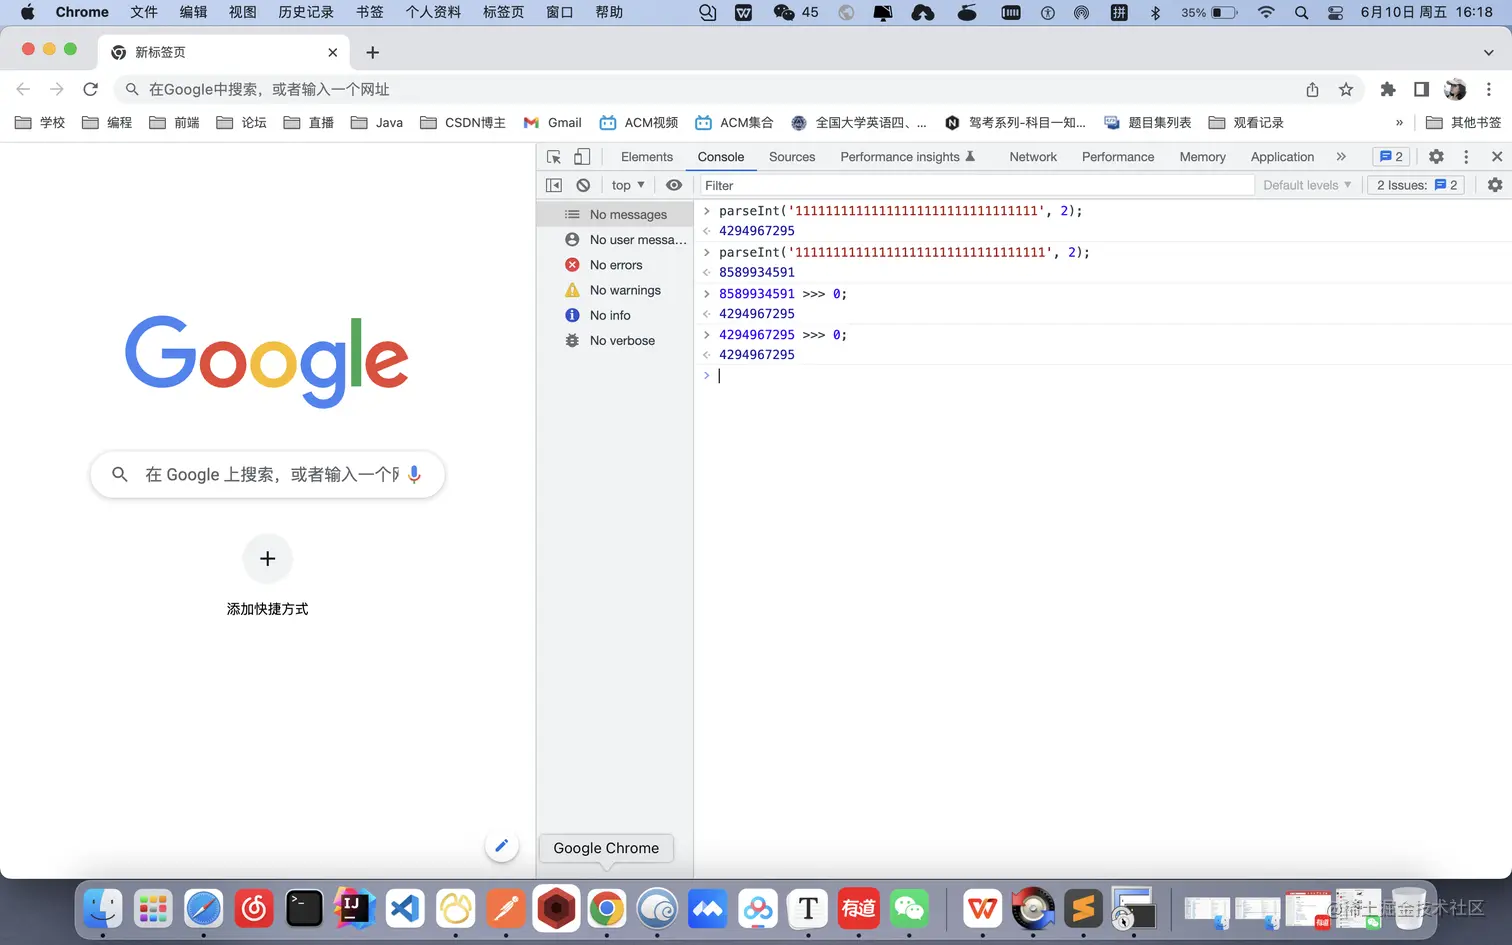Open the Application tab

(x=1282, y=157)
